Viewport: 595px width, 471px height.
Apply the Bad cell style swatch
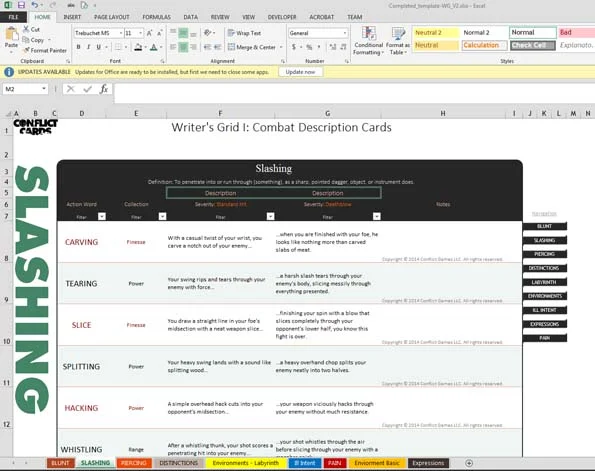[x=576, y=33]
